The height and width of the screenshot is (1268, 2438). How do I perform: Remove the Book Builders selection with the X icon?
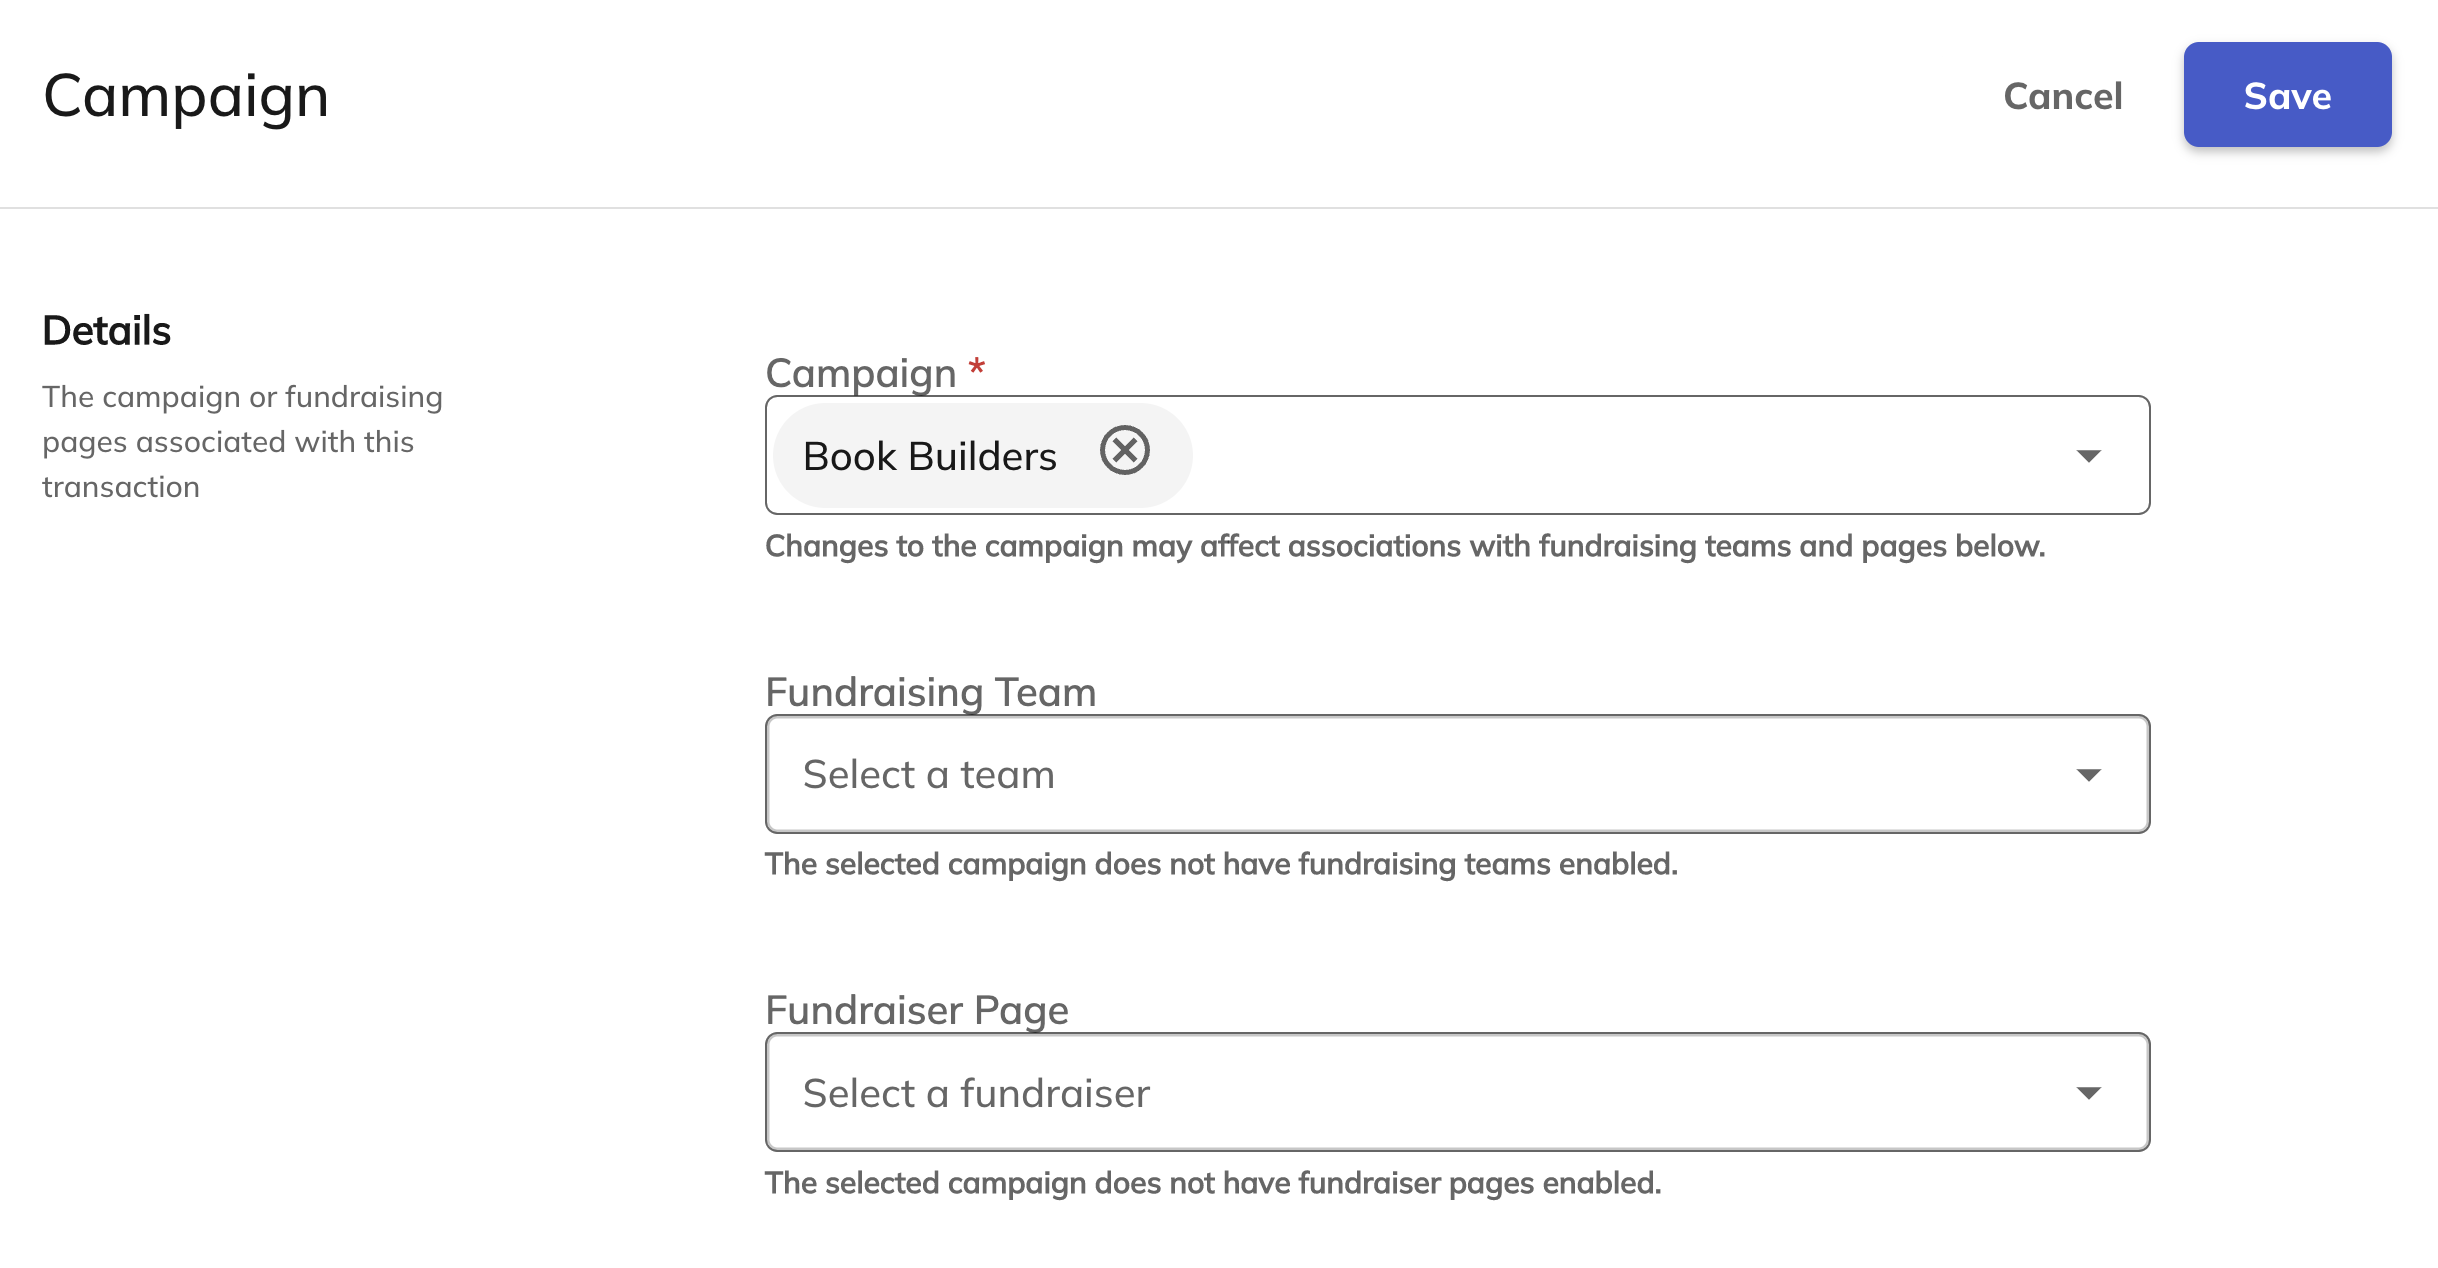(x=1125, y=451)
